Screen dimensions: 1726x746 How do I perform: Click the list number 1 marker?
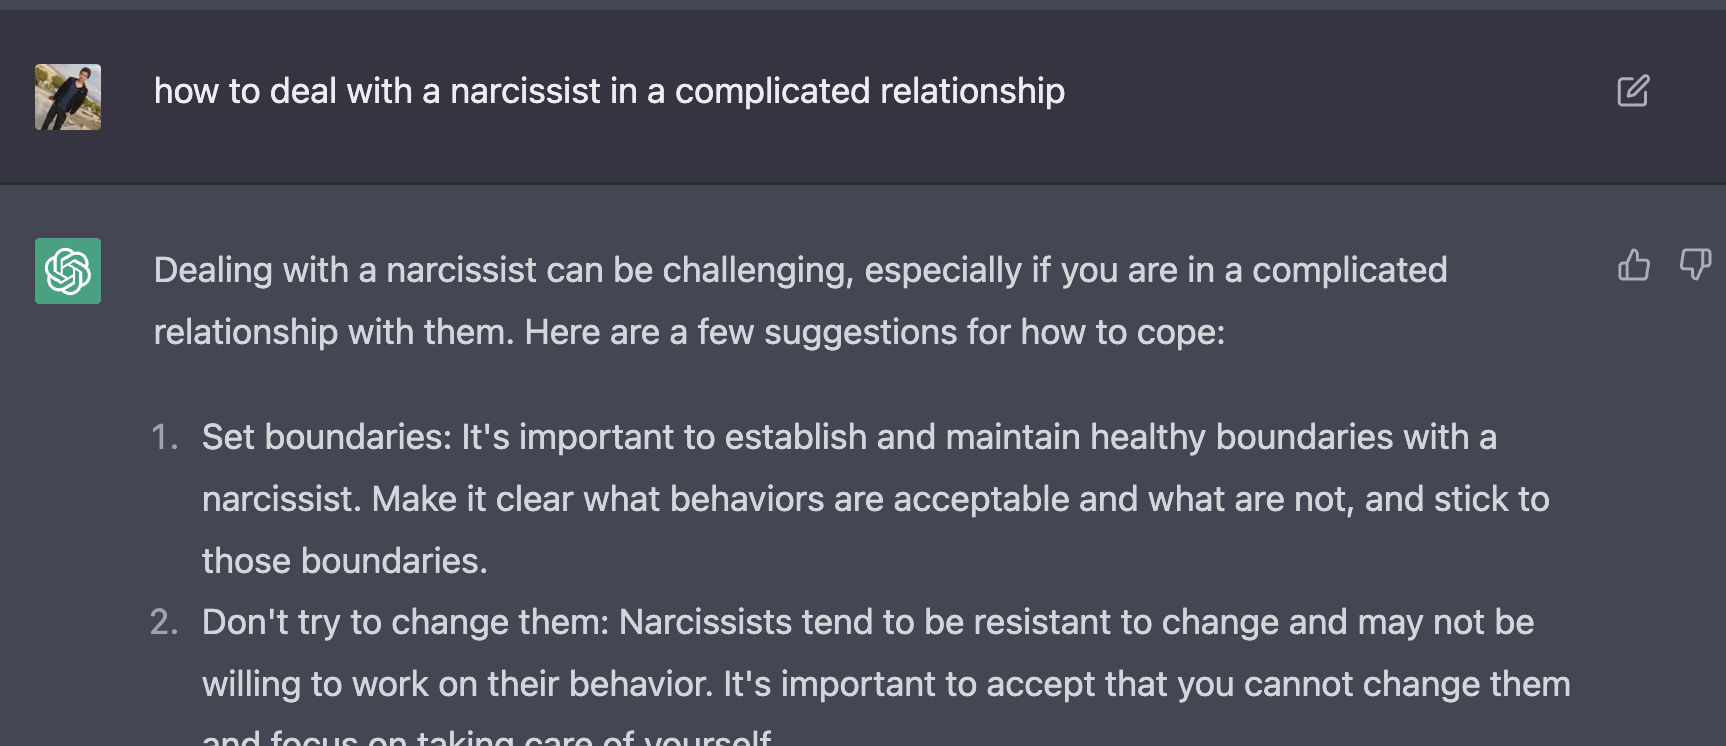pos(164,437)
